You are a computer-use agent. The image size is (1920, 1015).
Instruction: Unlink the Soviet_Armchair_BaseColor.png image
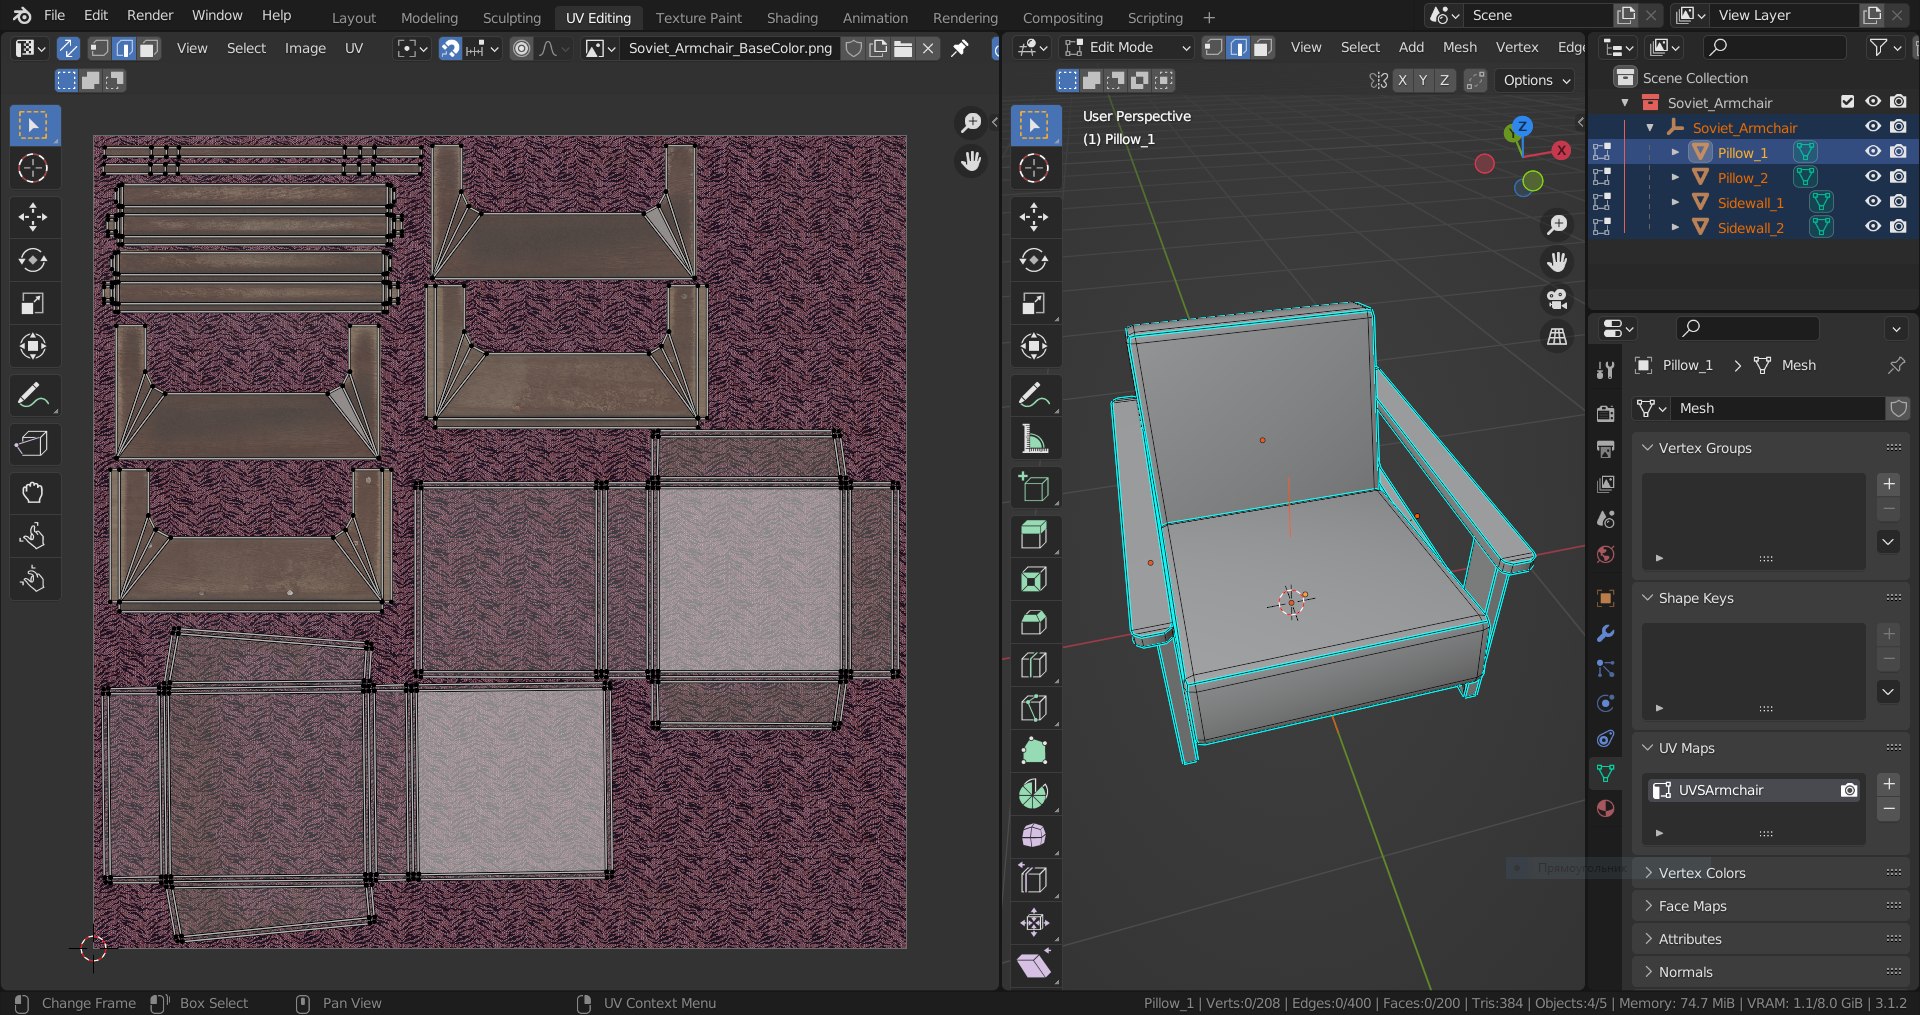pos(928,48)
